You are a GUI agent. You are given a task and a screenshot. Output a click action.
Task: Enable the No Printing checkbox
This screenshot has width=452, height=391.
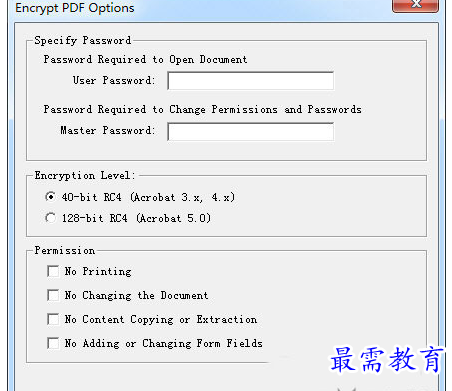[x=53, y=271]
